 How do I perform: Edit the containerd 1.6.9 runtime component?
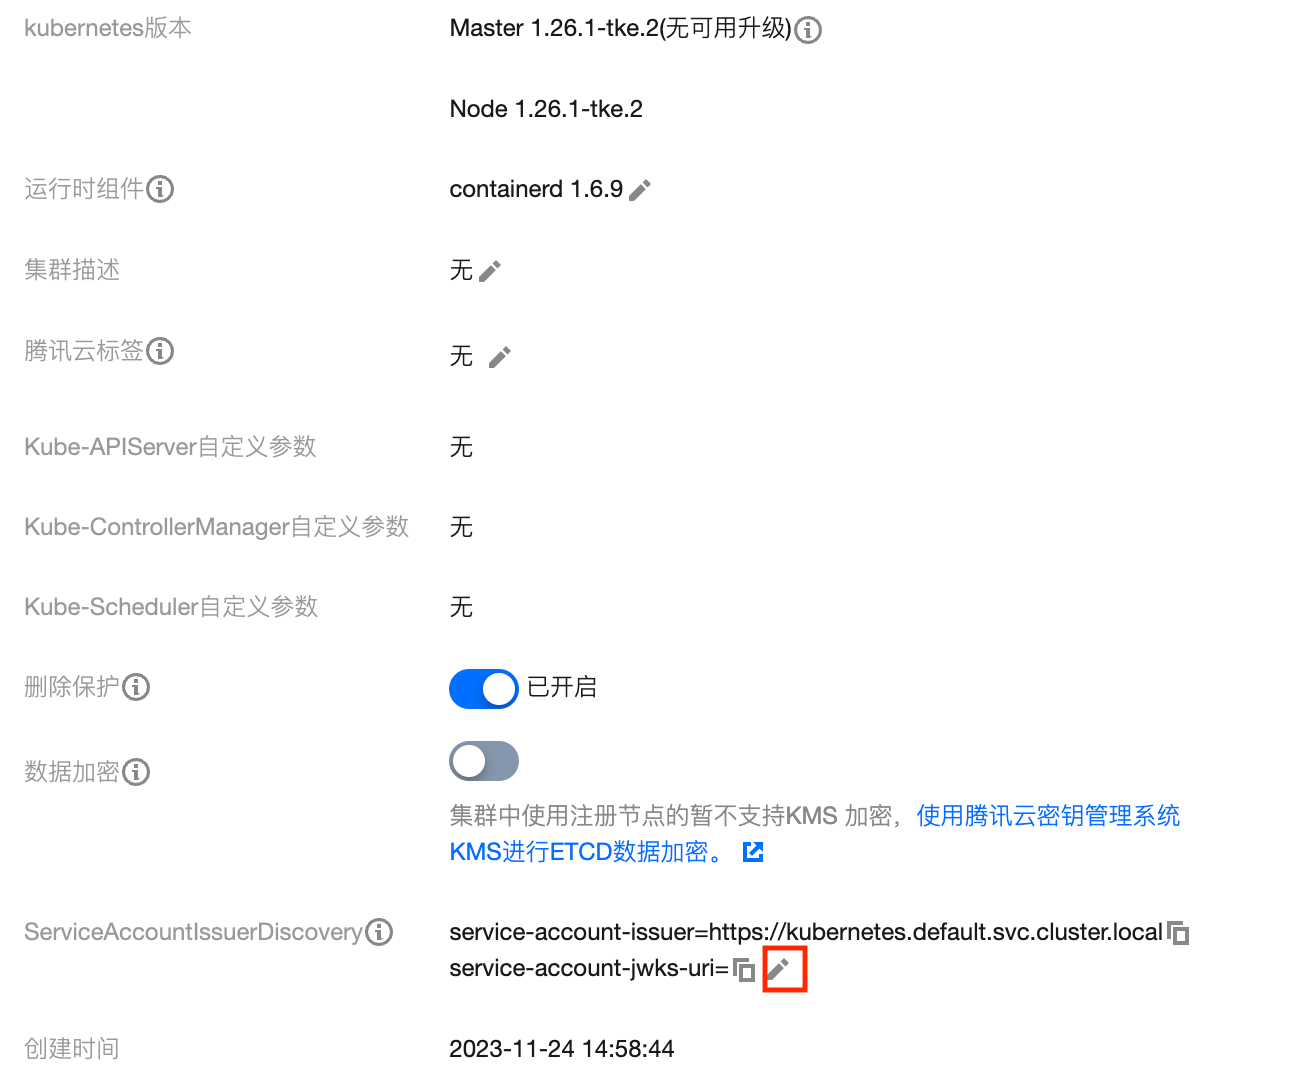pyautogui.click(x=640, y=190)
